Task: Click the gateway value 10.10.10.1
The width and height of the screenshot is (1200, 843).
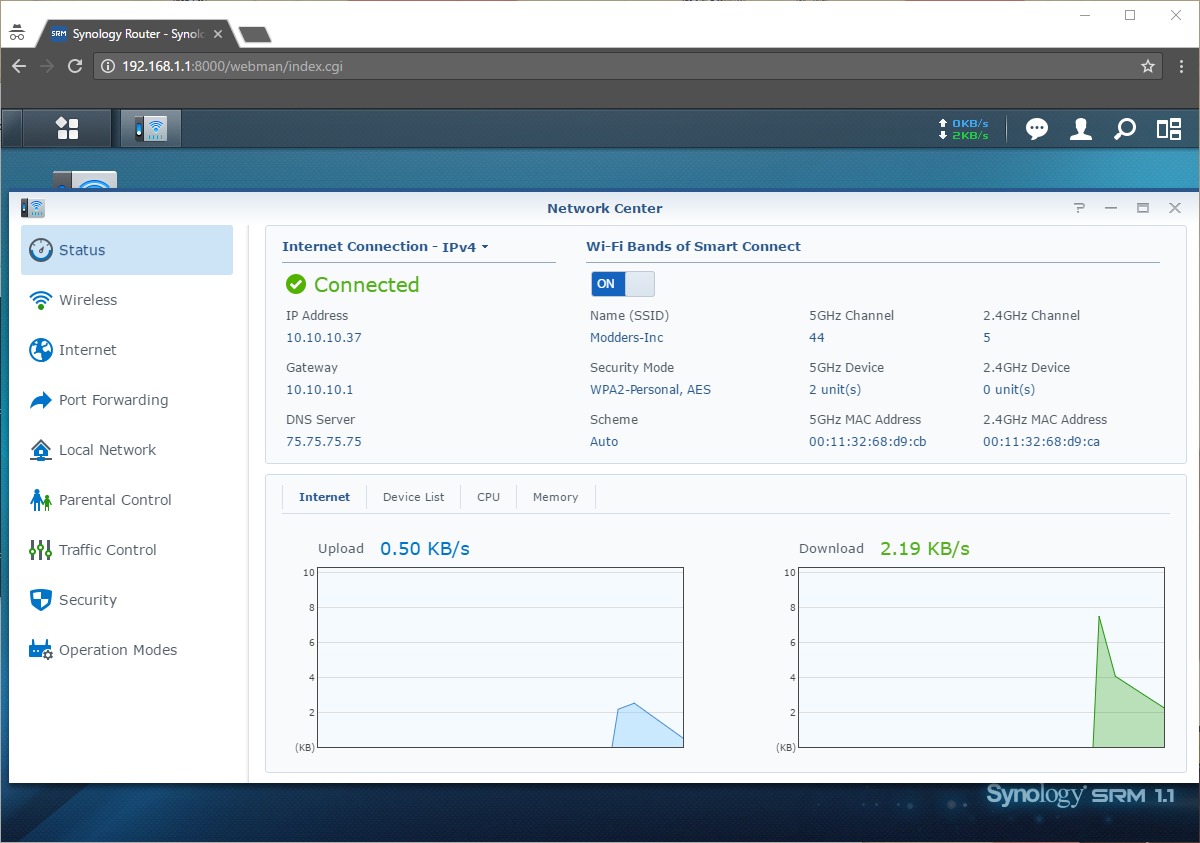Action: pyautogui.click(x=320, y=390)
